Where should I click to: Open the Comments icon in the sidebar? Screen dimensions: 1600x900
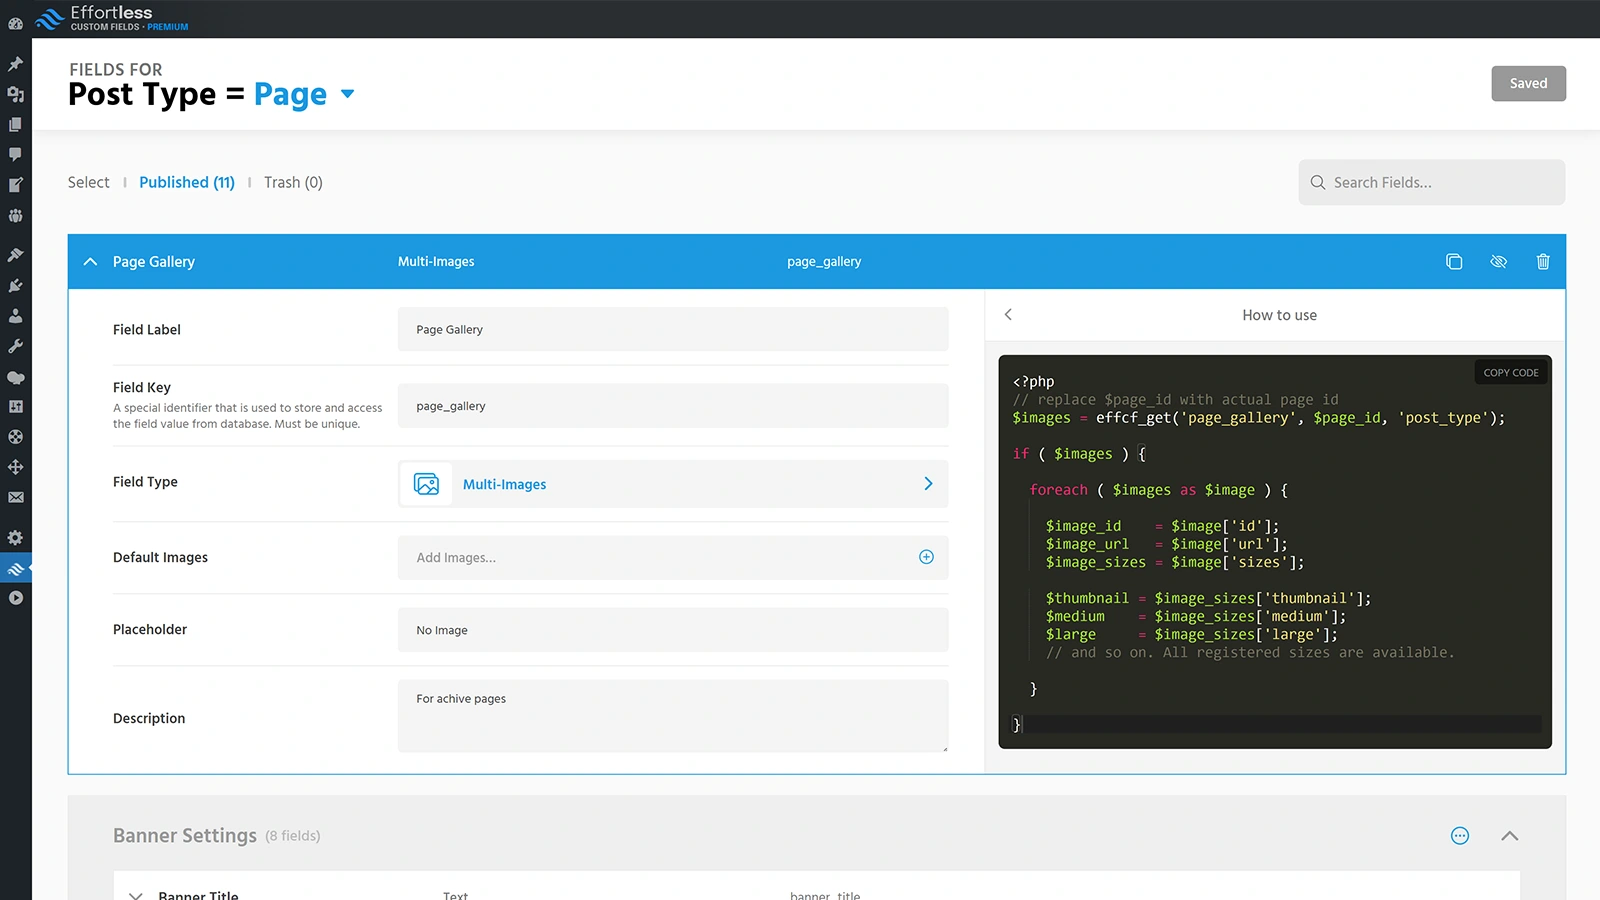(x=16, y=154)
